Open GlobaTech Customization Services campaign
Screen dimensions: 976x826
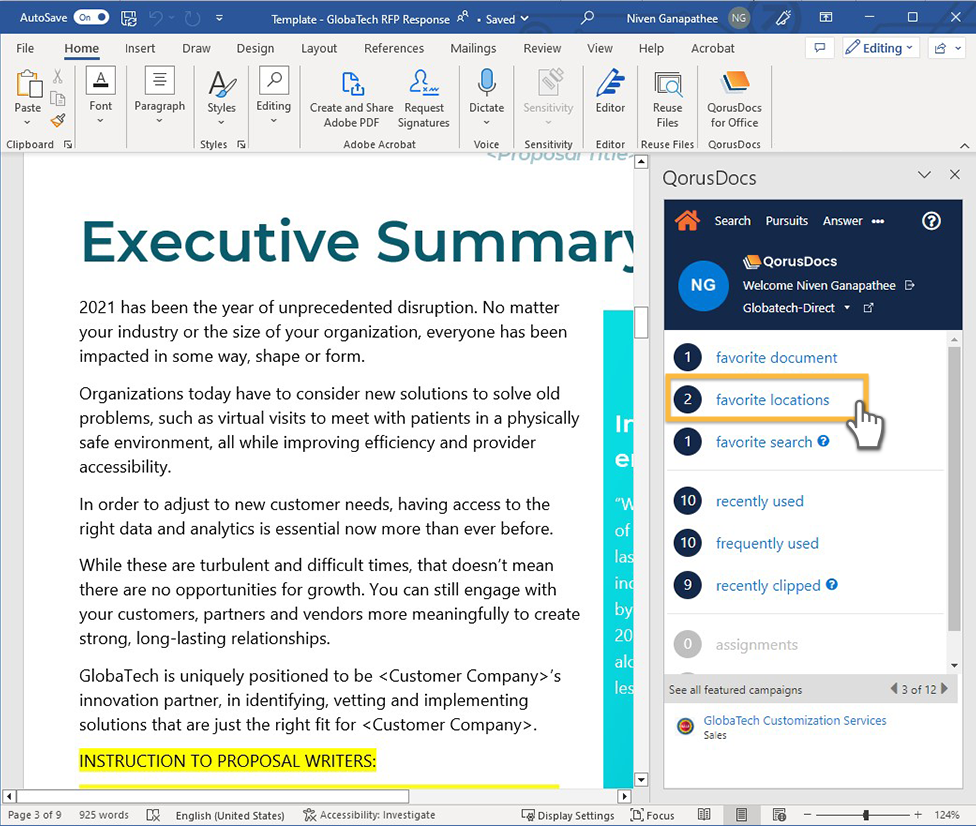(x=794, y=720)
